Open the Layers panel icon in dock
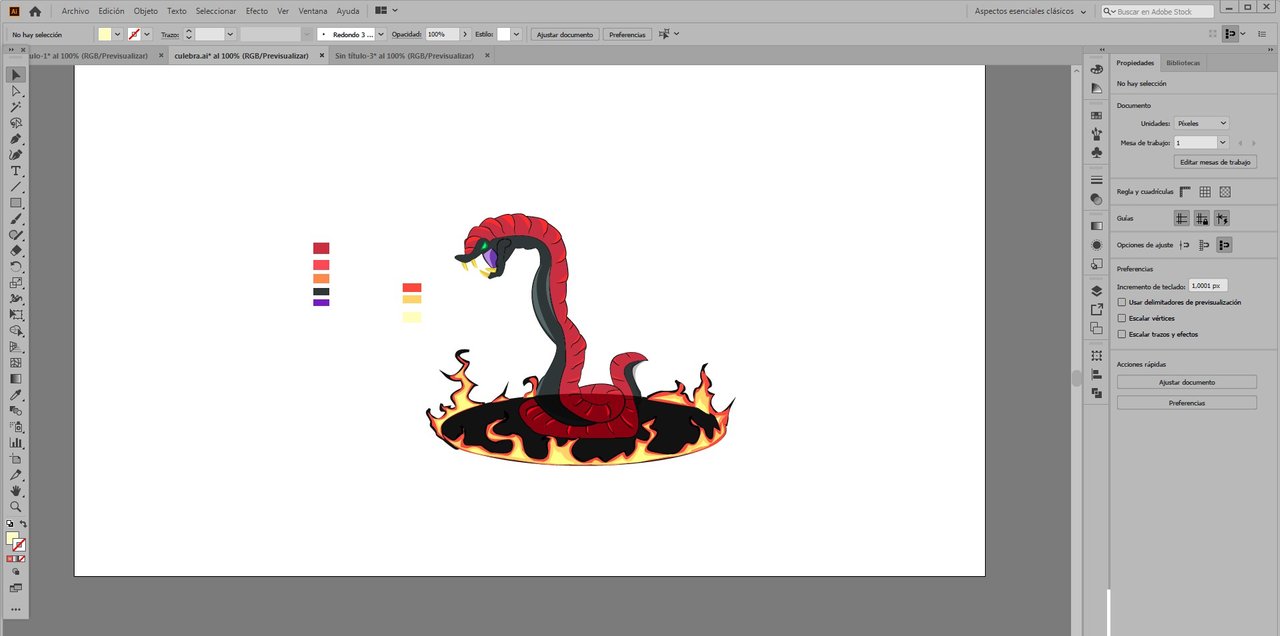The image size is (1280, 636). point(1097,291)
